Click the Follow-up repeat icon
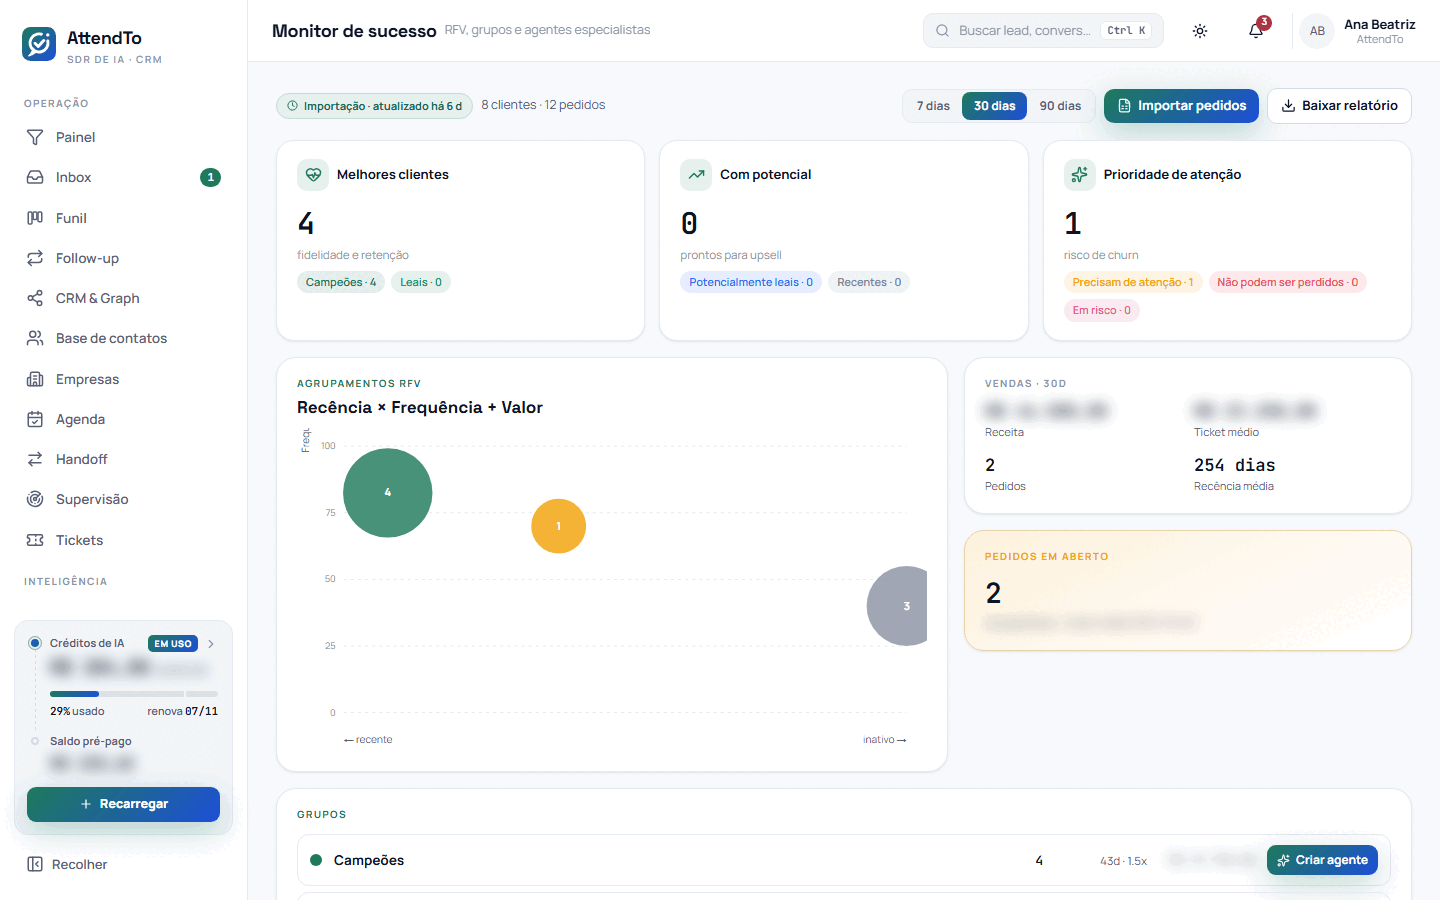 coord(35,258)
